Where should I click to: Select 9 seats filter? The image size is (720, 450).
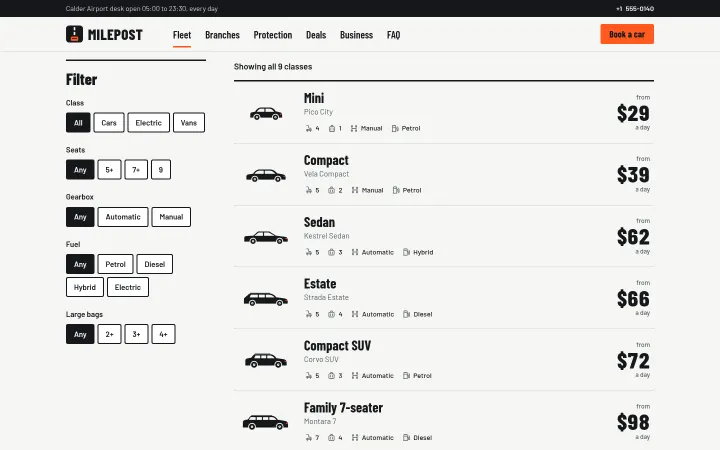point(161,169)
